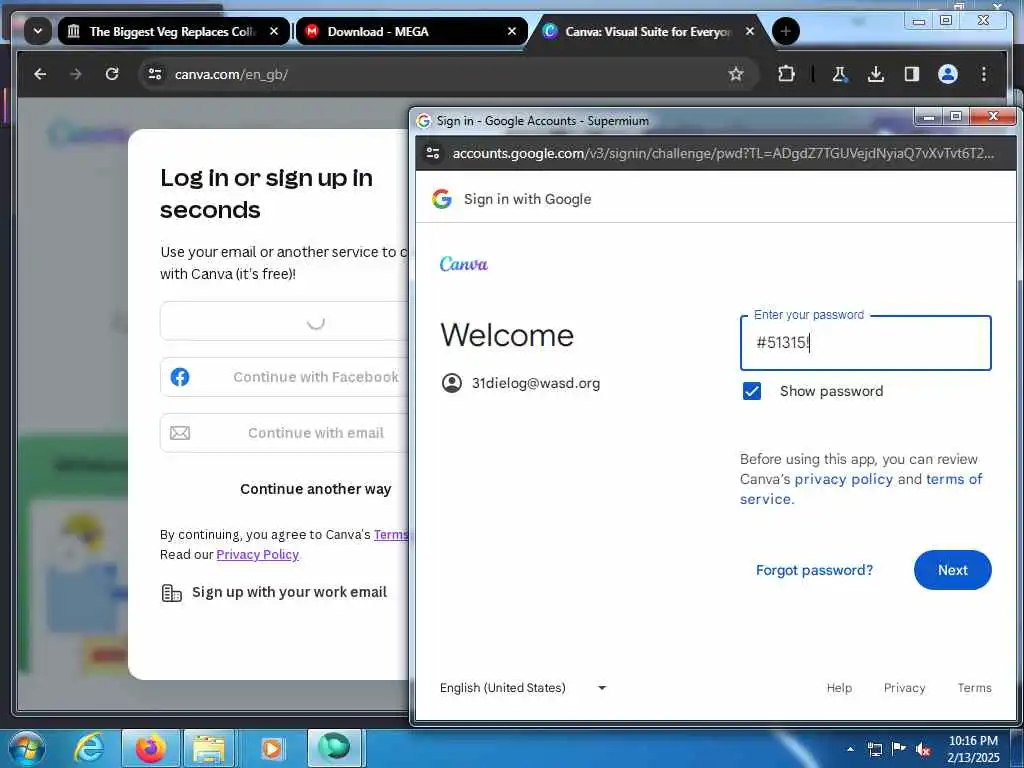Show hidden tray icons arrow
The height and width of the screenshot is (768, 1024).
[850, 749]
